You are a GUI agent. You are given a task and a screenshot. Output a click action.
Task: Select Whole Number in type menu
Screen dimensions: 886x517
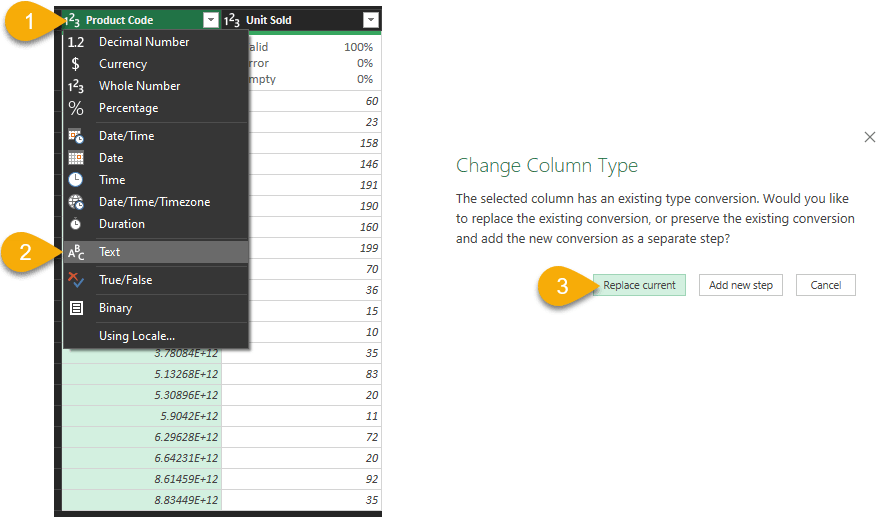coord(139,86)
